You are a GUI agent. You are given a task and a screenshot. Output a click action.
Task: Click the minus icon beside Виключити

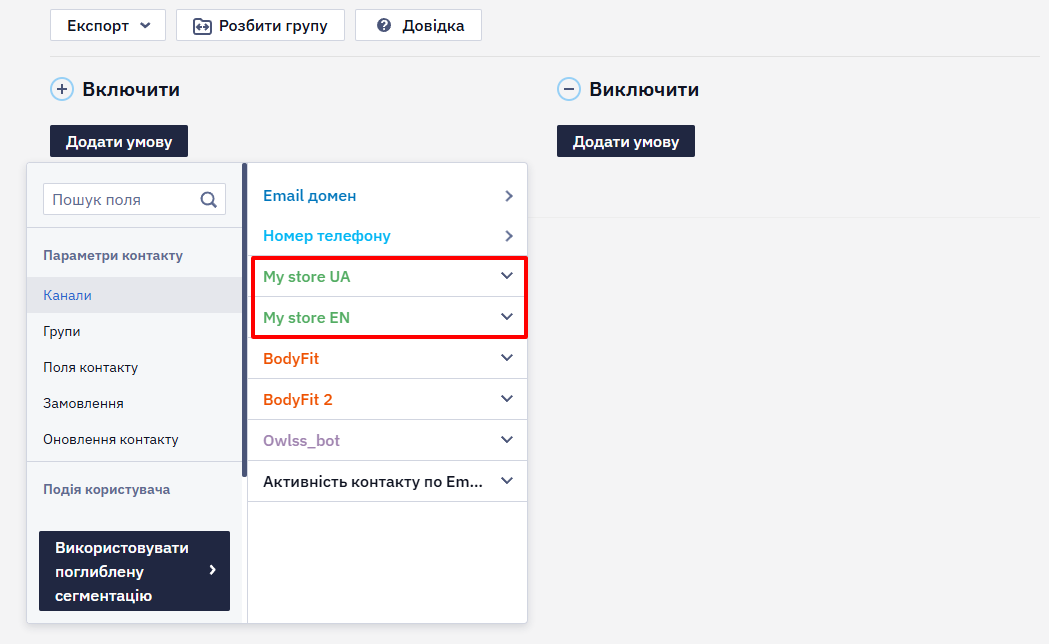[x=569, y=89]
